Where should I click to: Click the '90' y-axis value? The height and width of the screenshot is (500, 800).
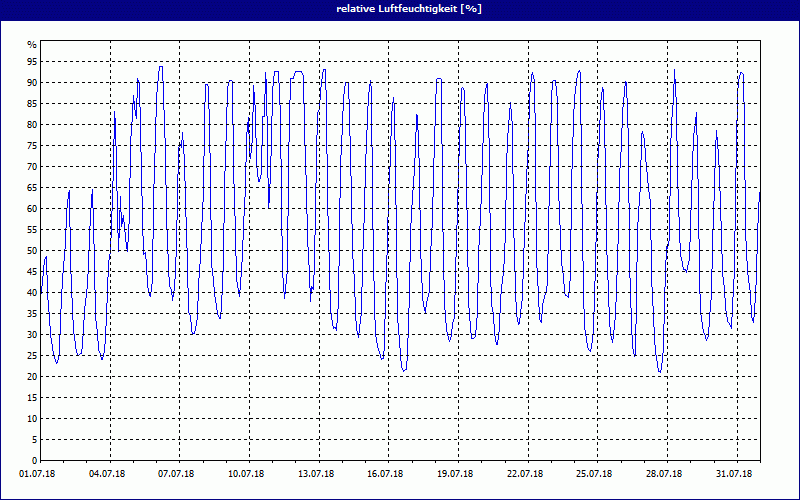point(32,83)
